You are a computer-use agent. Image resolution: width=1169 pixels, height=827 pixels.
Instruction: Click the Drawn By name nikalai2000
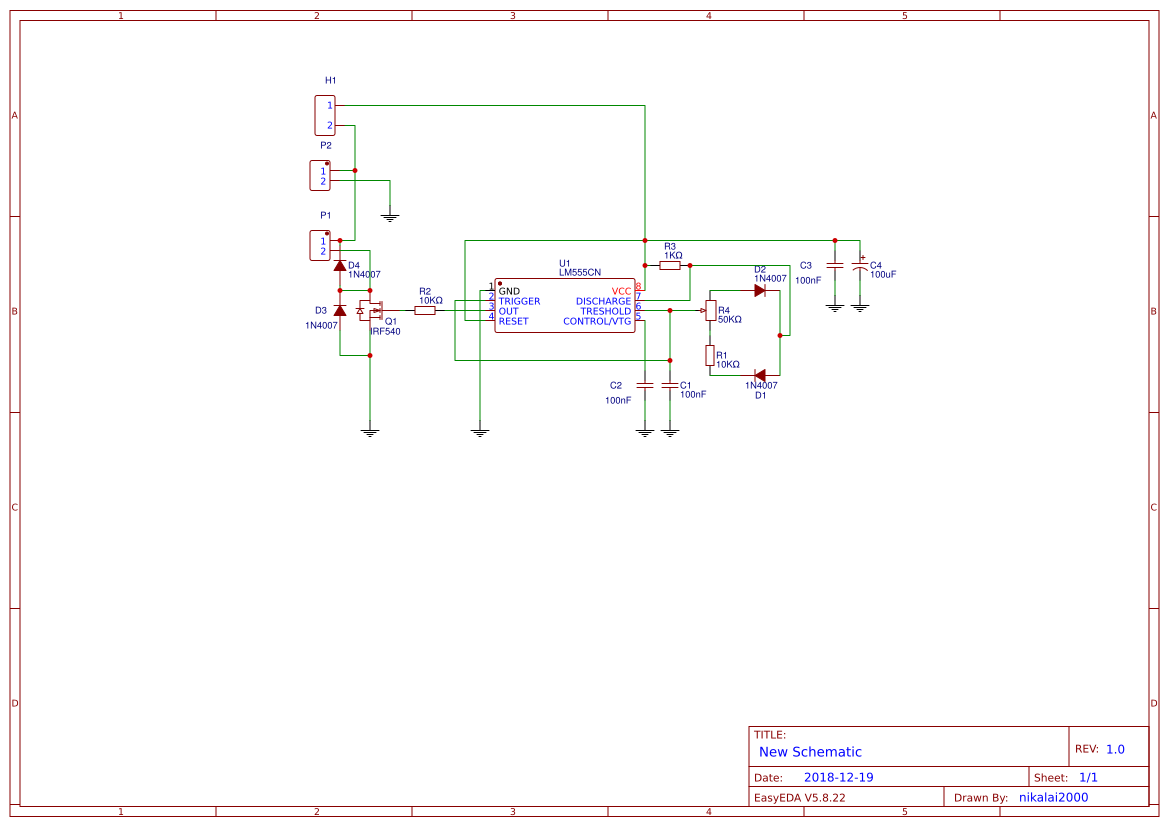(1052, 796)
